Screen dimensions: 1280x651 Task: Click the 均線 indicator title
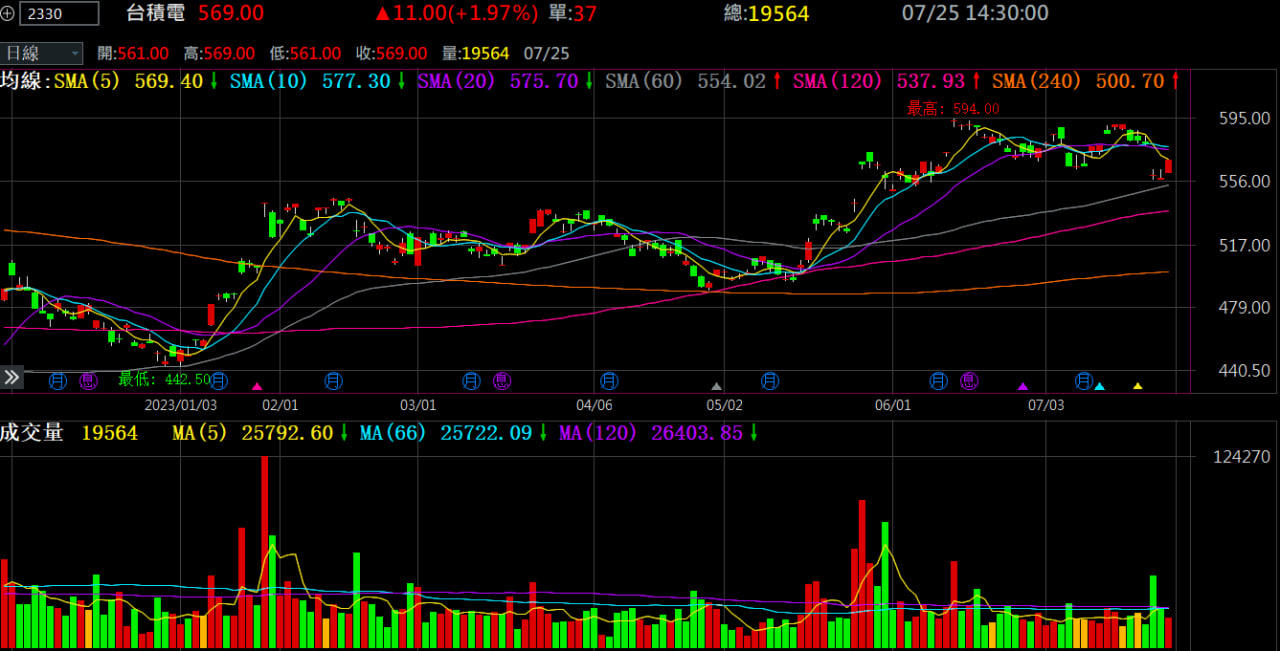(x=22, y=81)
